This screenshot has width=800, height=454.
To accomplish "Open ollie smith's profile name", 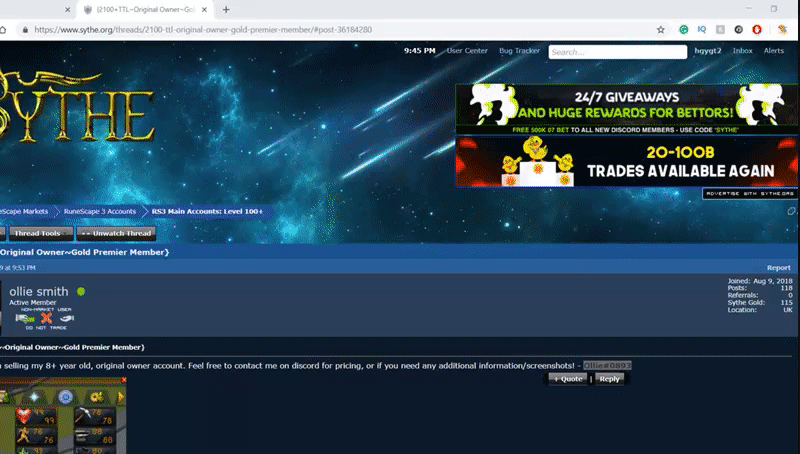I will pos(39,291).
